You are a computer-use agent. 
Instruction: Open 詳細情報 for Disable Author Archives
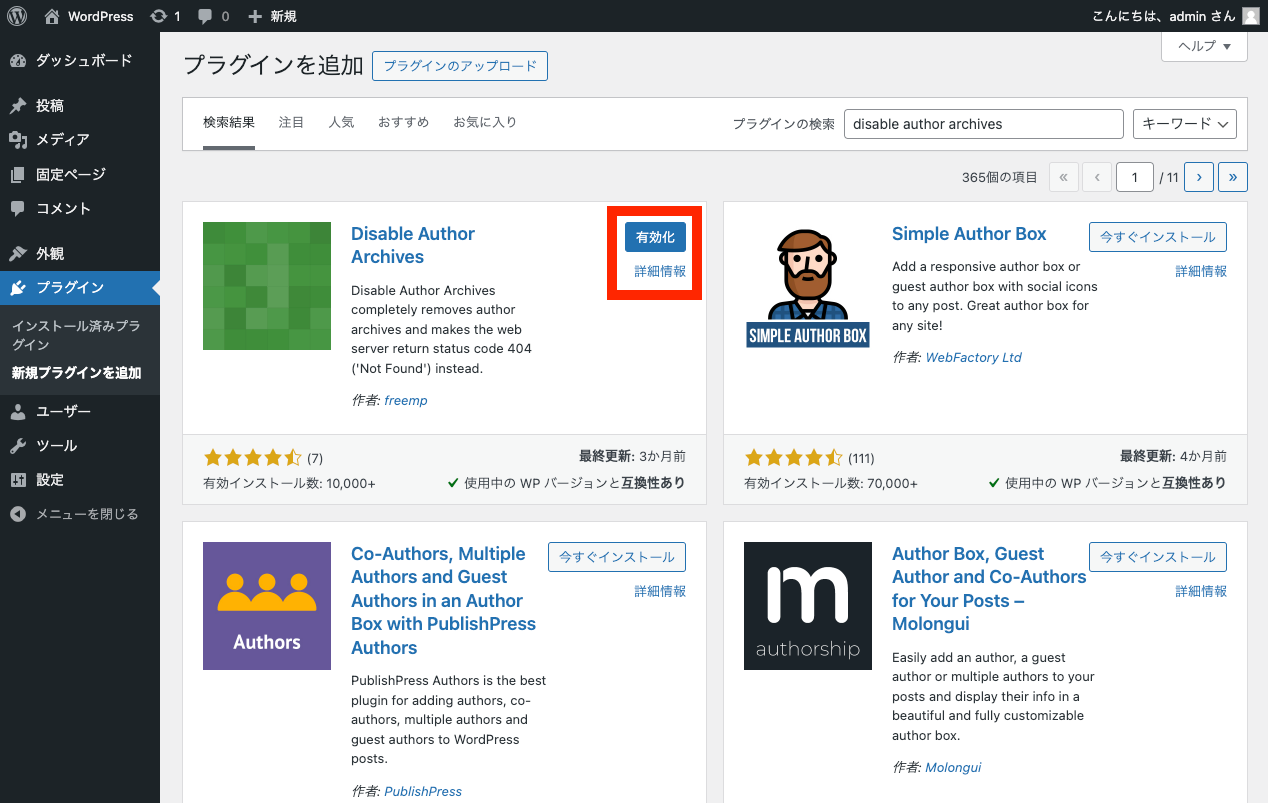tap(660, 271)
